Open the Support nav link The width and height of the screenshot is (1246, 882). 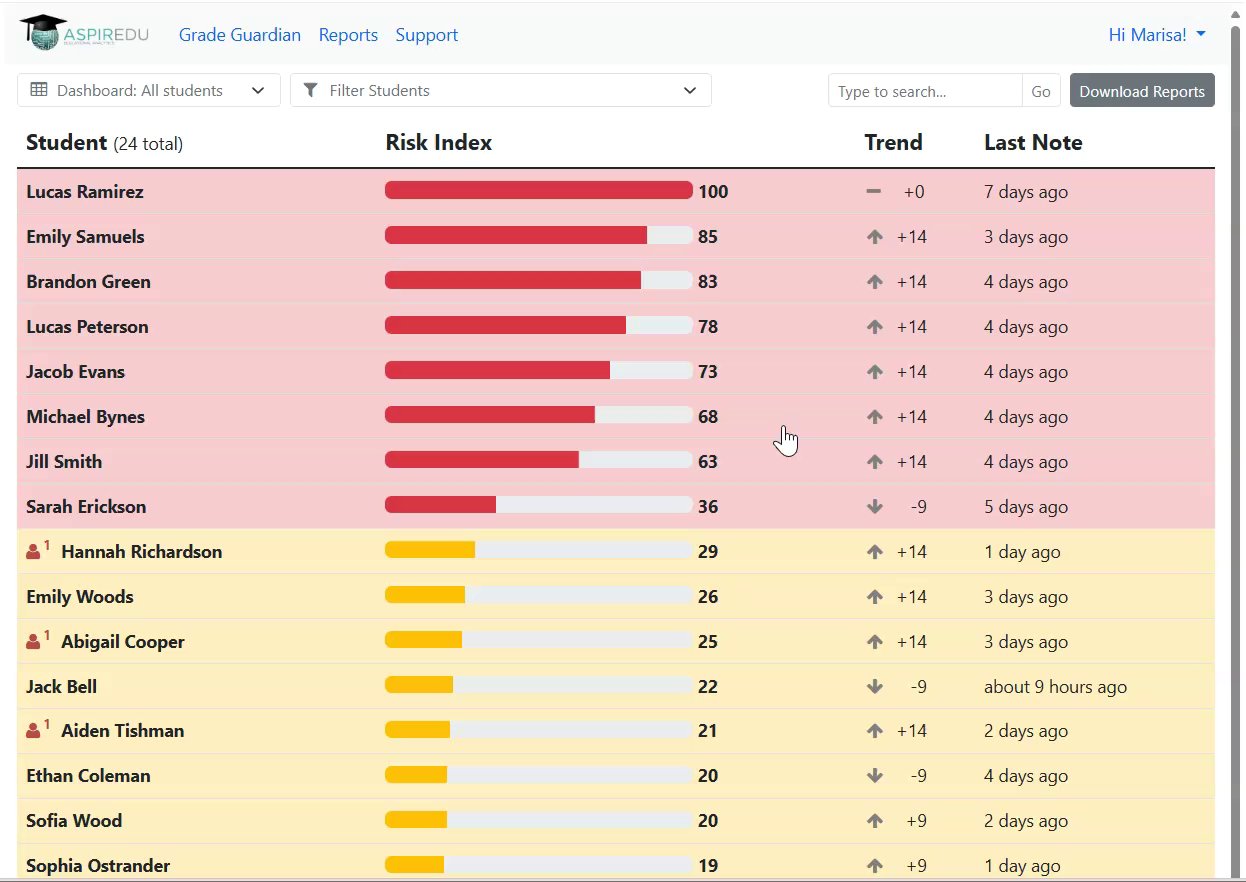(427, 35)
